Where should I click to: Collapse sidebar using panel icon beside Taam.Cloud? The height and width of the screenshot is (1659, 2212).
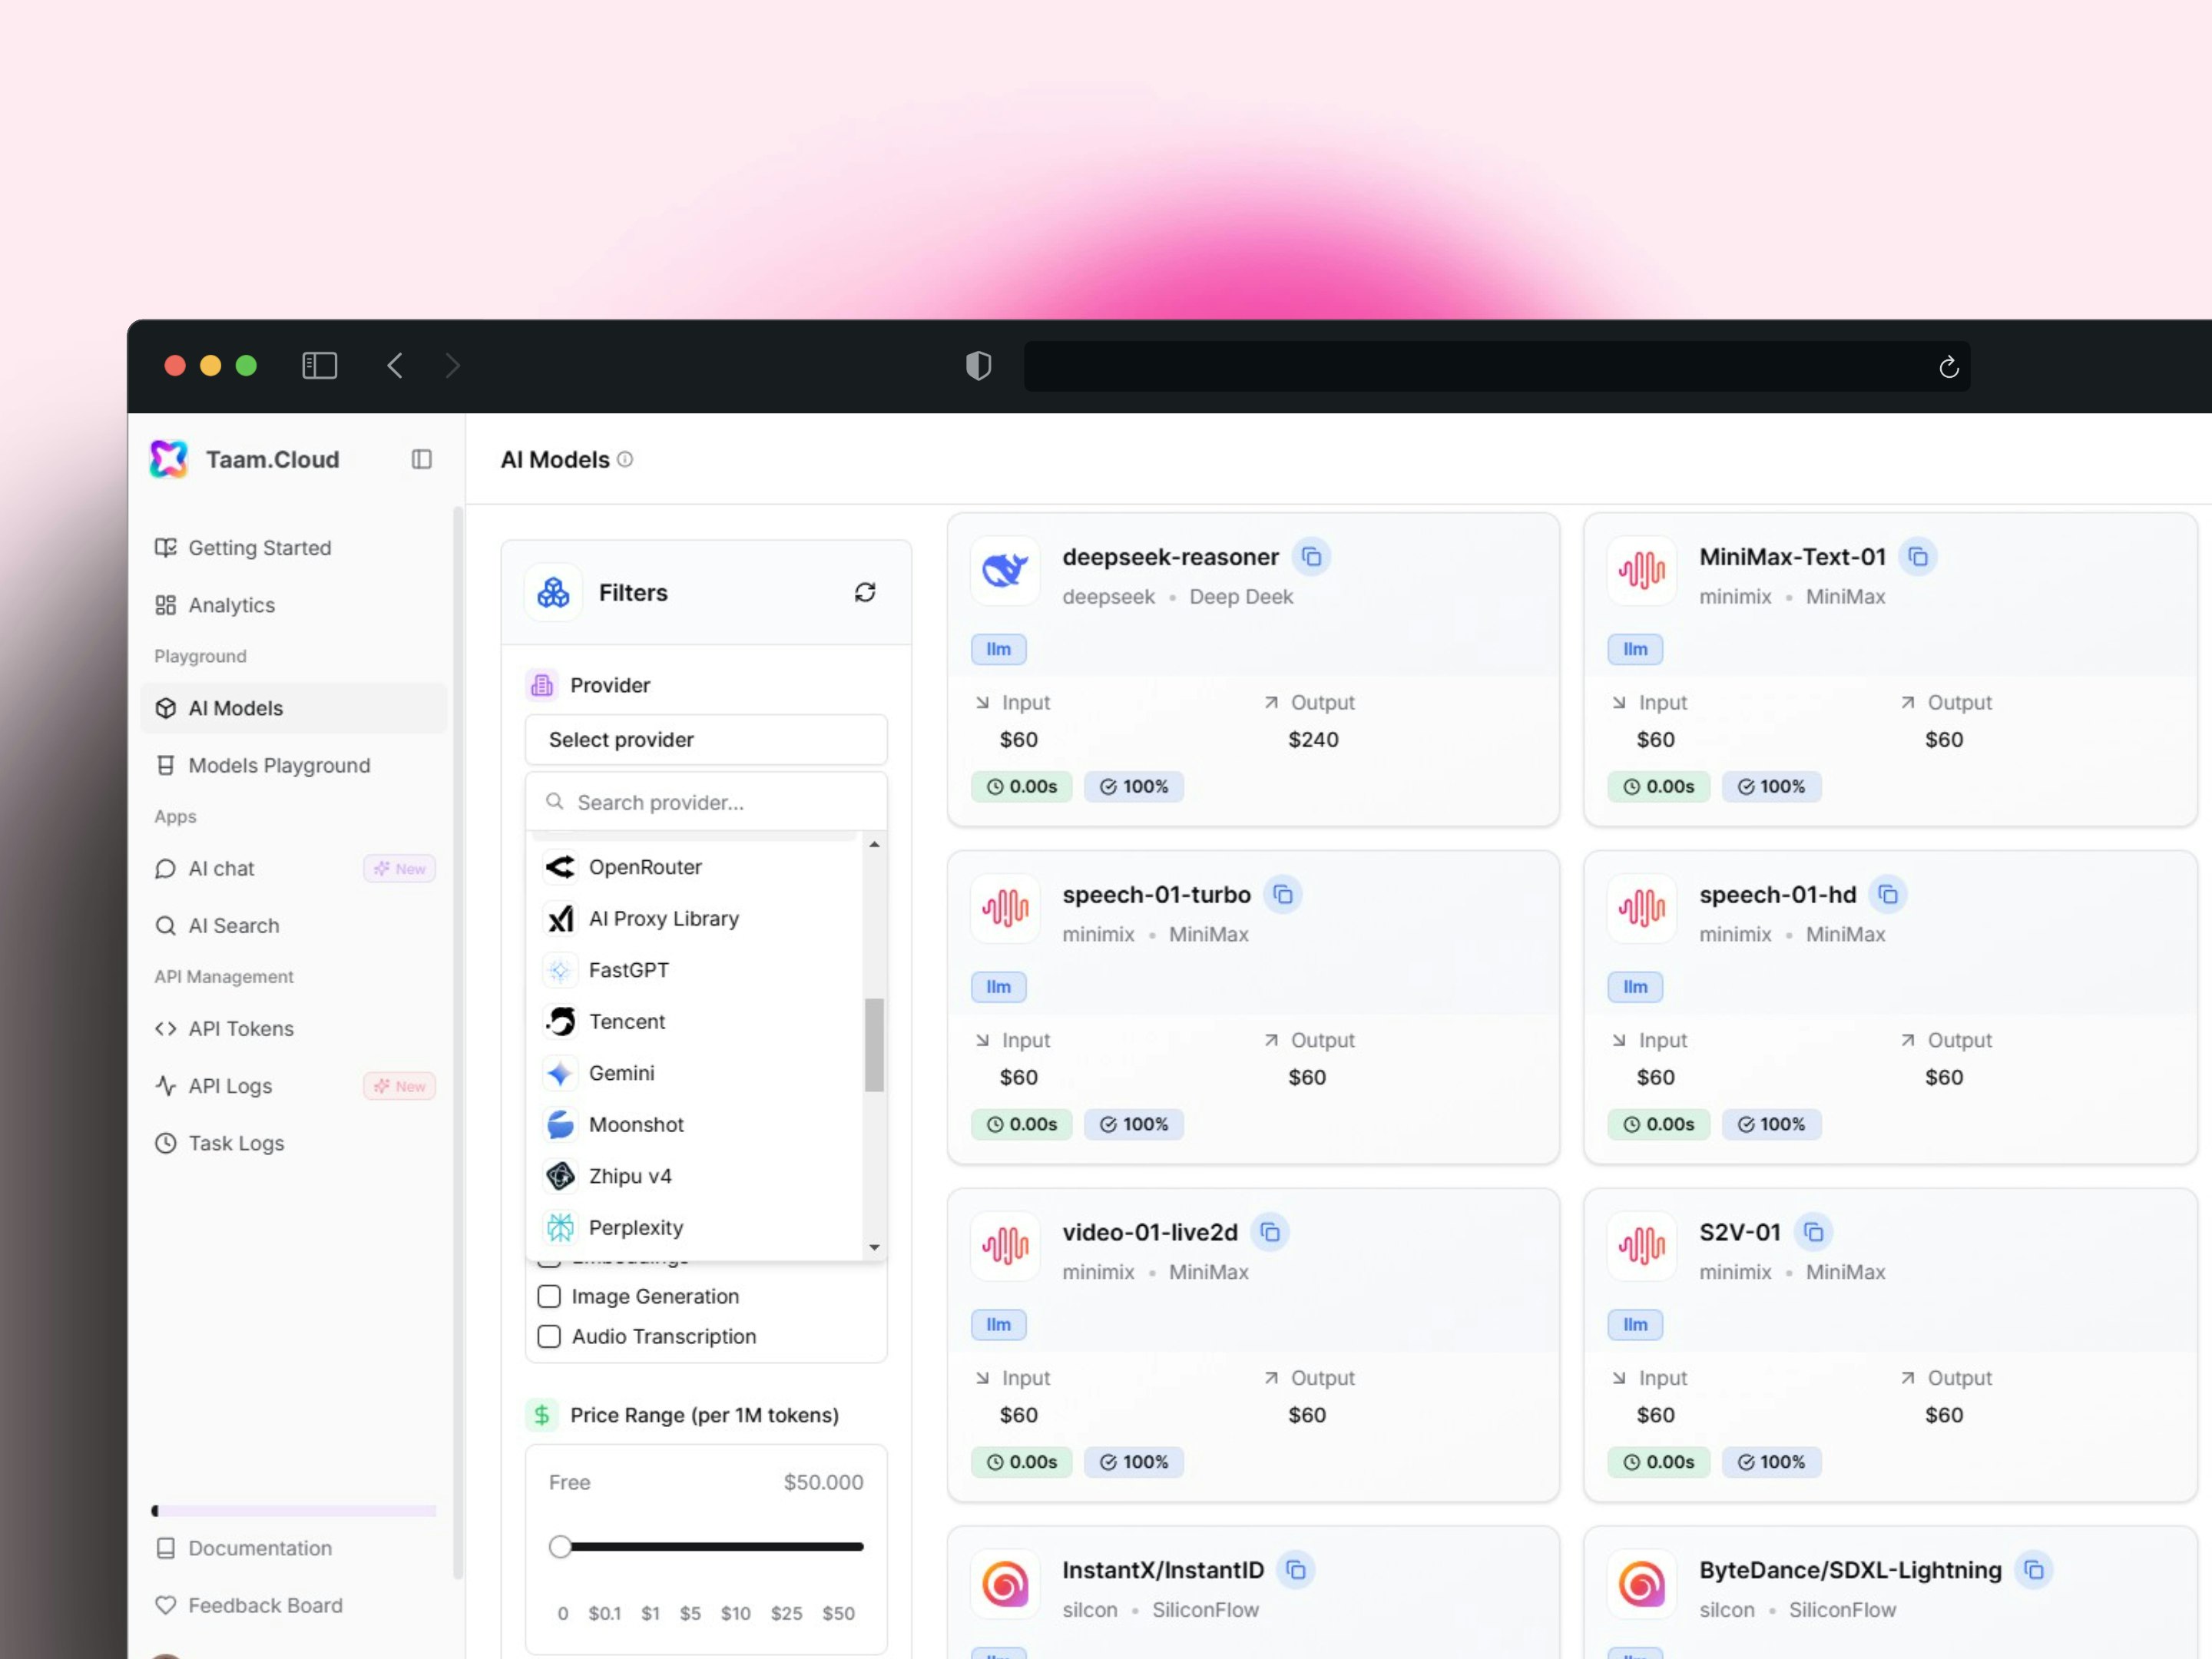click(422, 459)
